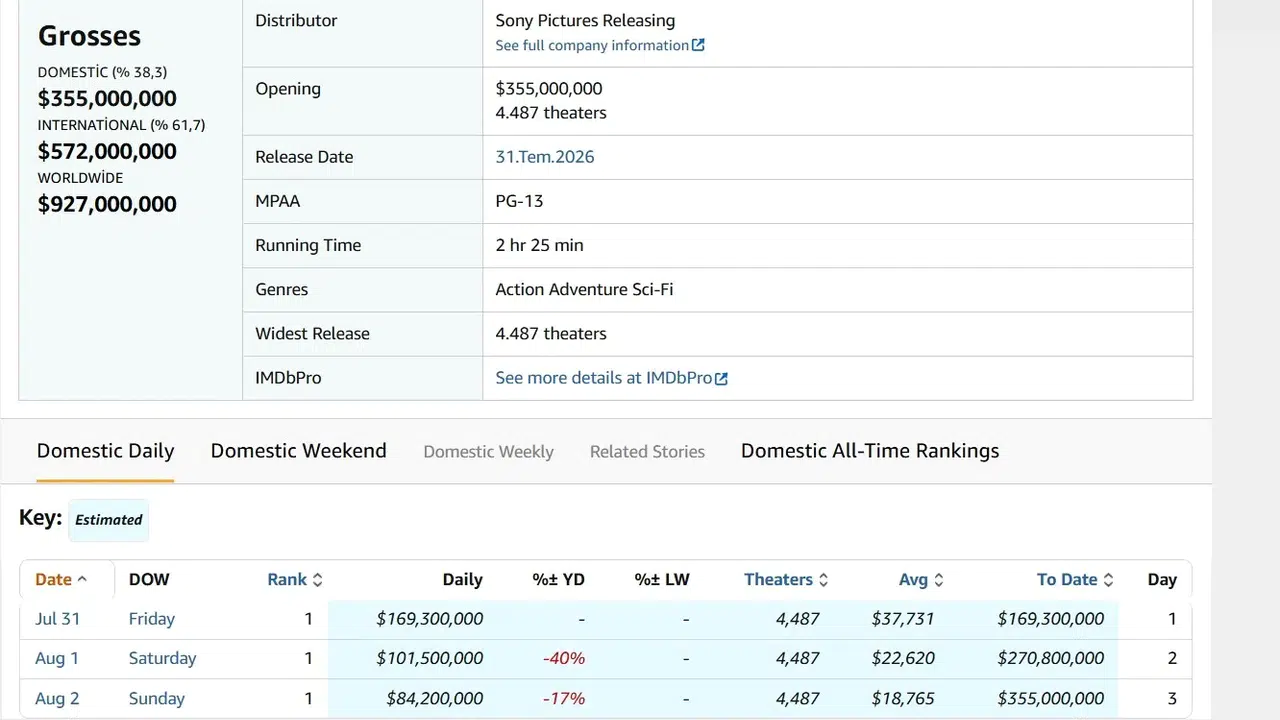This screenshot has width=1280, height=720.
Task: Click external link icon next to IMDbPro details
Action: (722, 378)
